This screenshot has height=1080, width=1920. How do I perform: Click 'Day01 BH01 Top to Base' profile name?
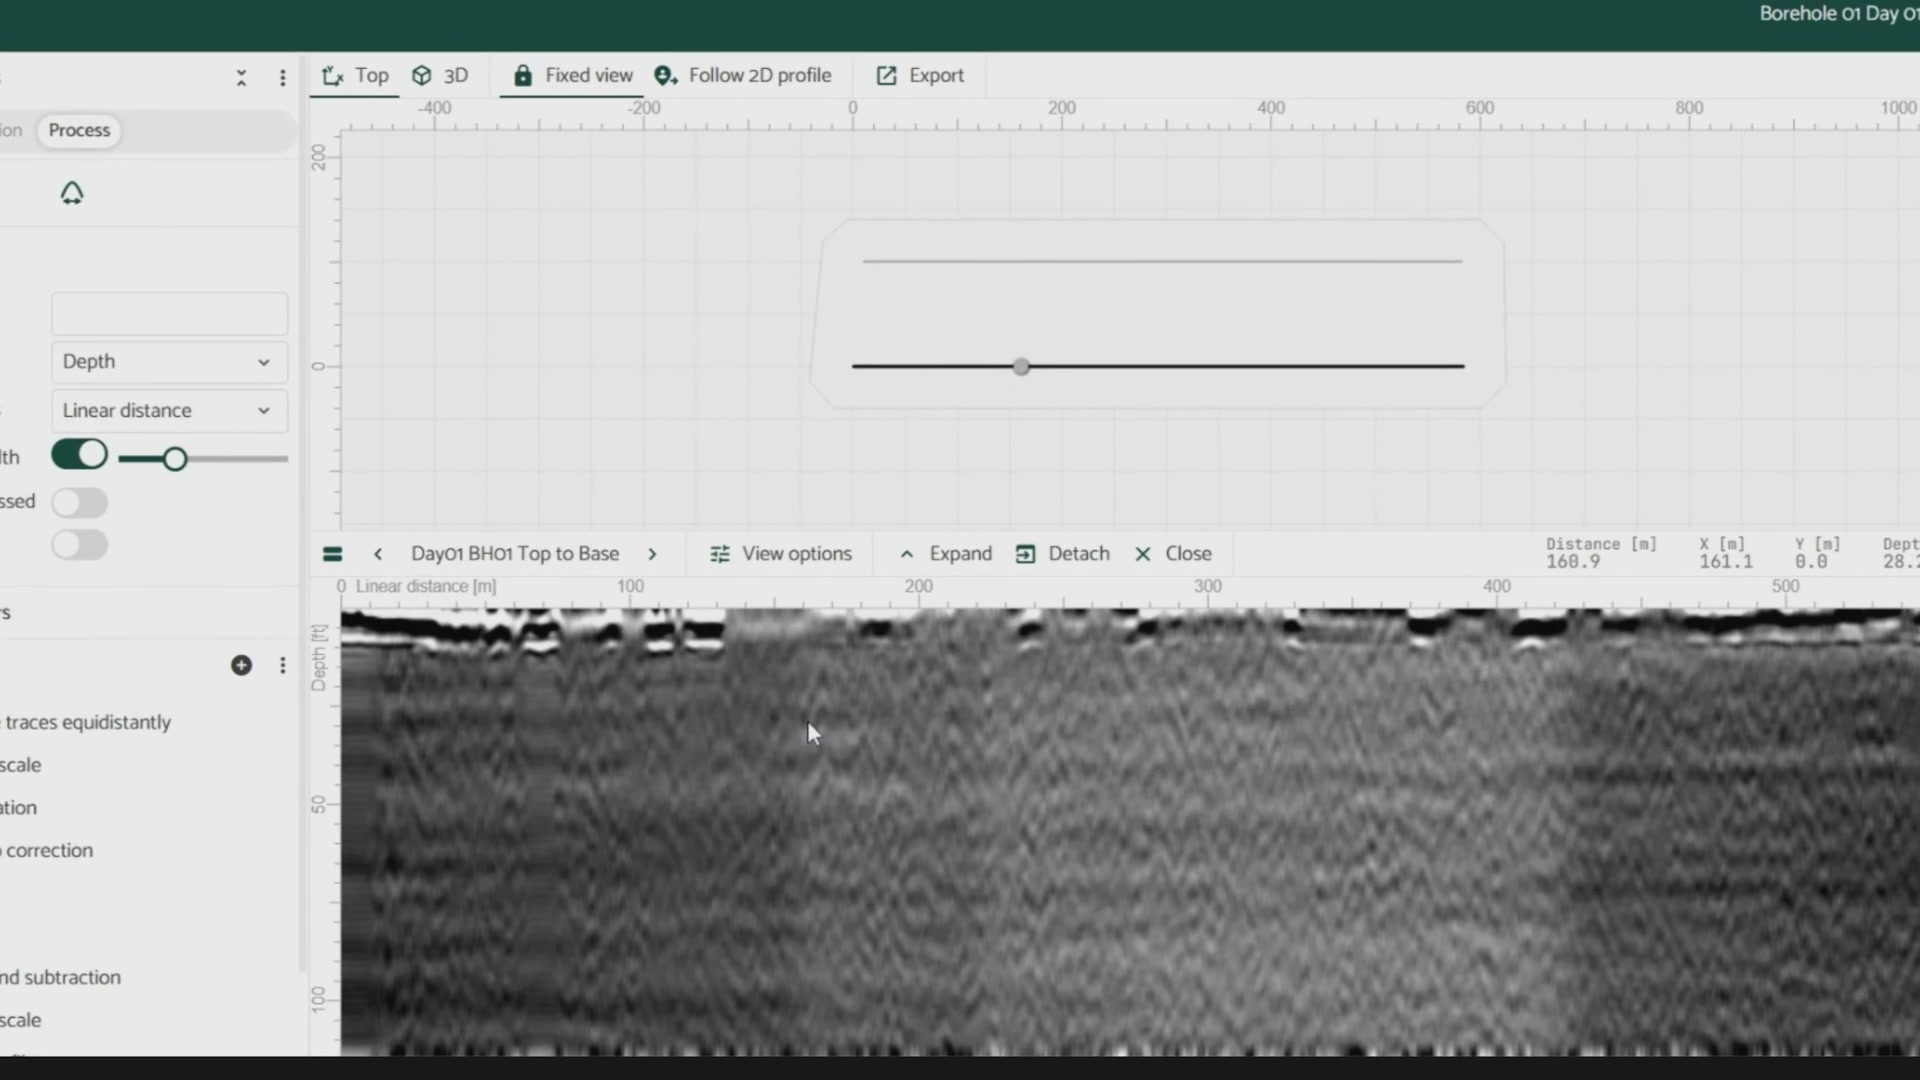[515, 554]
